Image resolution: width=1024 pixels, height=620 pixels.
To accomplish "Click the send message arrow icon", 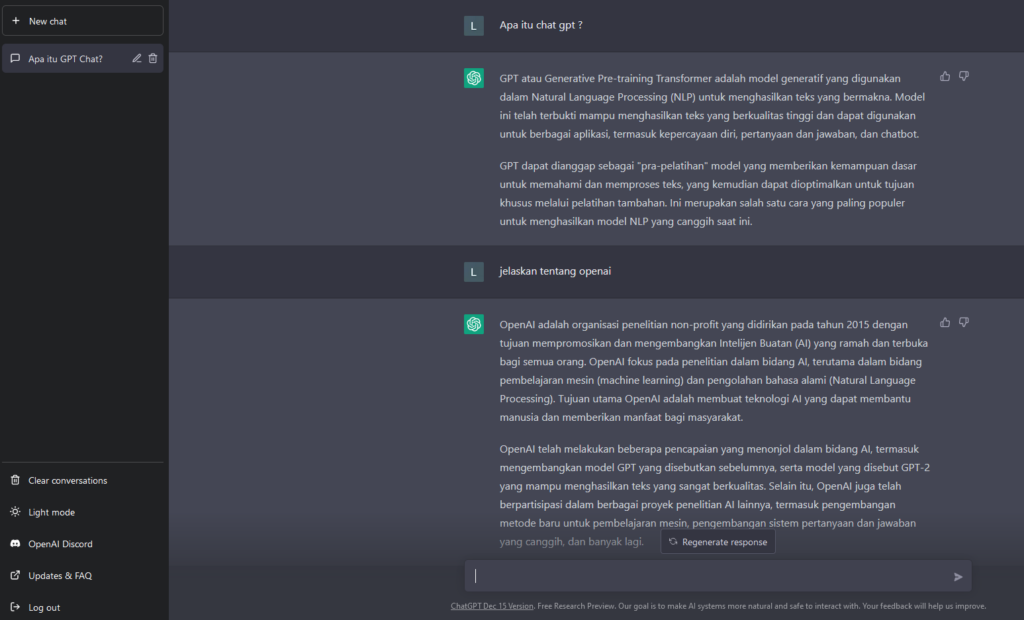I will pos(958,577).
